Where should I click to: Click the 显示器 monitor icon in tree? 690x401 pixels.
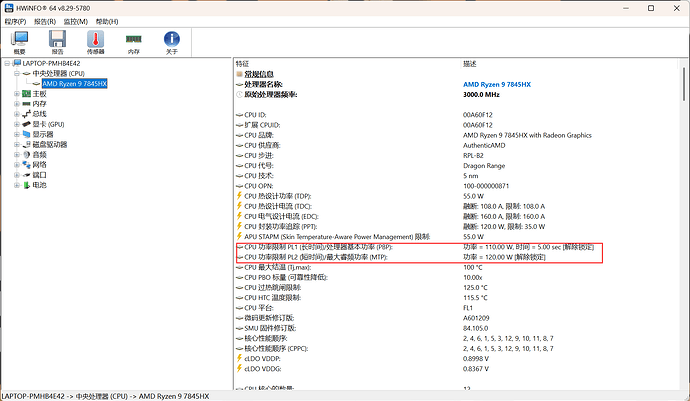point(26,134)
